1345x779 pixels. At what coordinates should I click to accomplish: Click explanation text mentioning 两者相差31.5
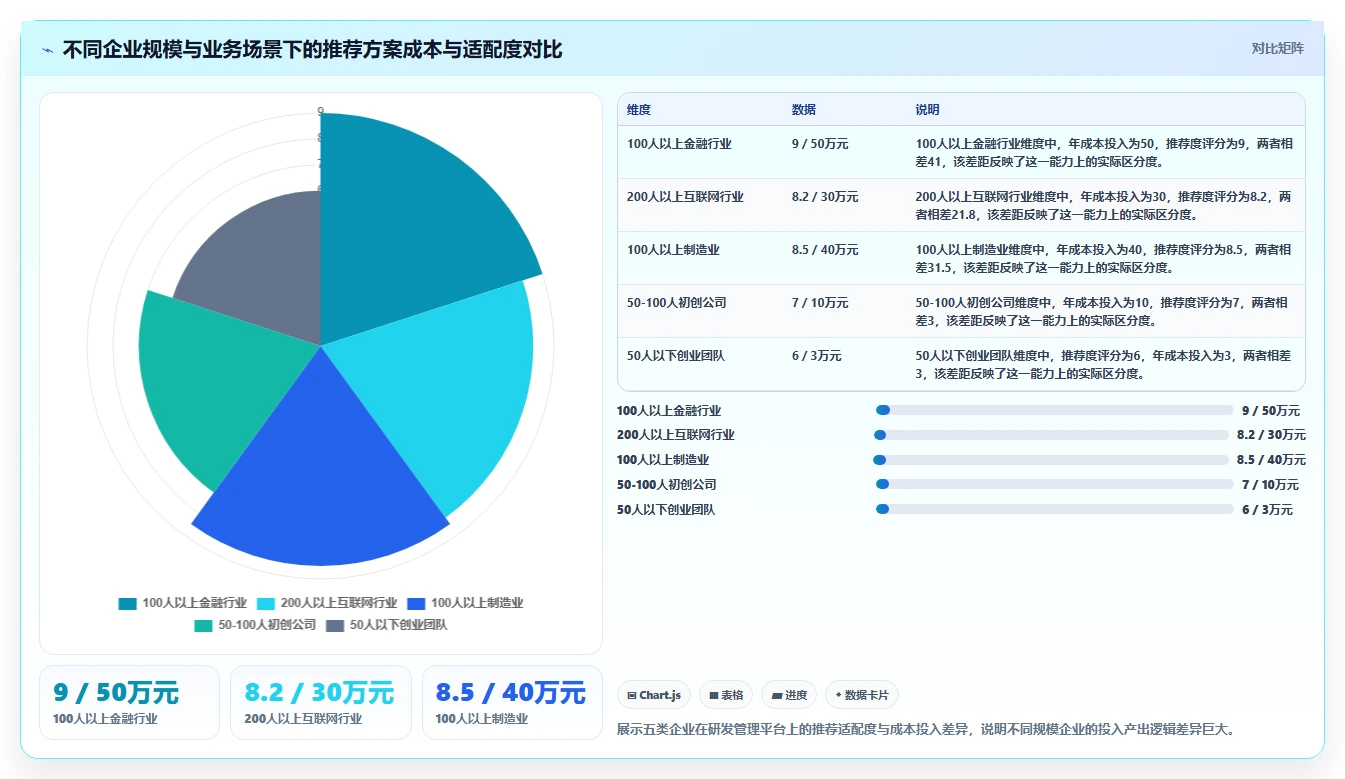[x=1103, y=258]
